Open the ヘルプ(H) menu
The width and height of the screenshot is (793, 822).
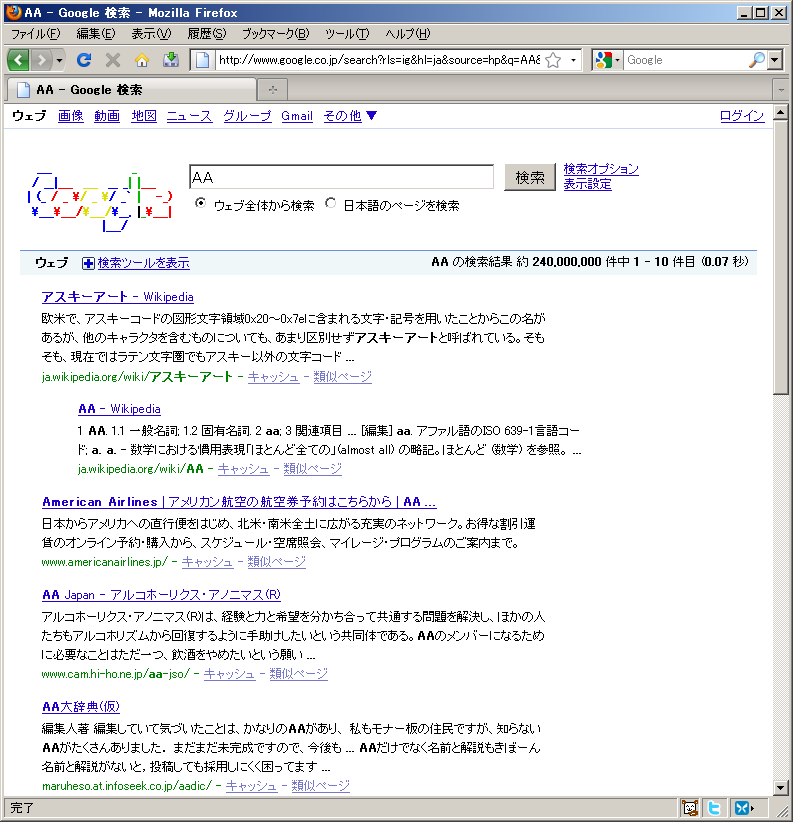tap(408, 34)
